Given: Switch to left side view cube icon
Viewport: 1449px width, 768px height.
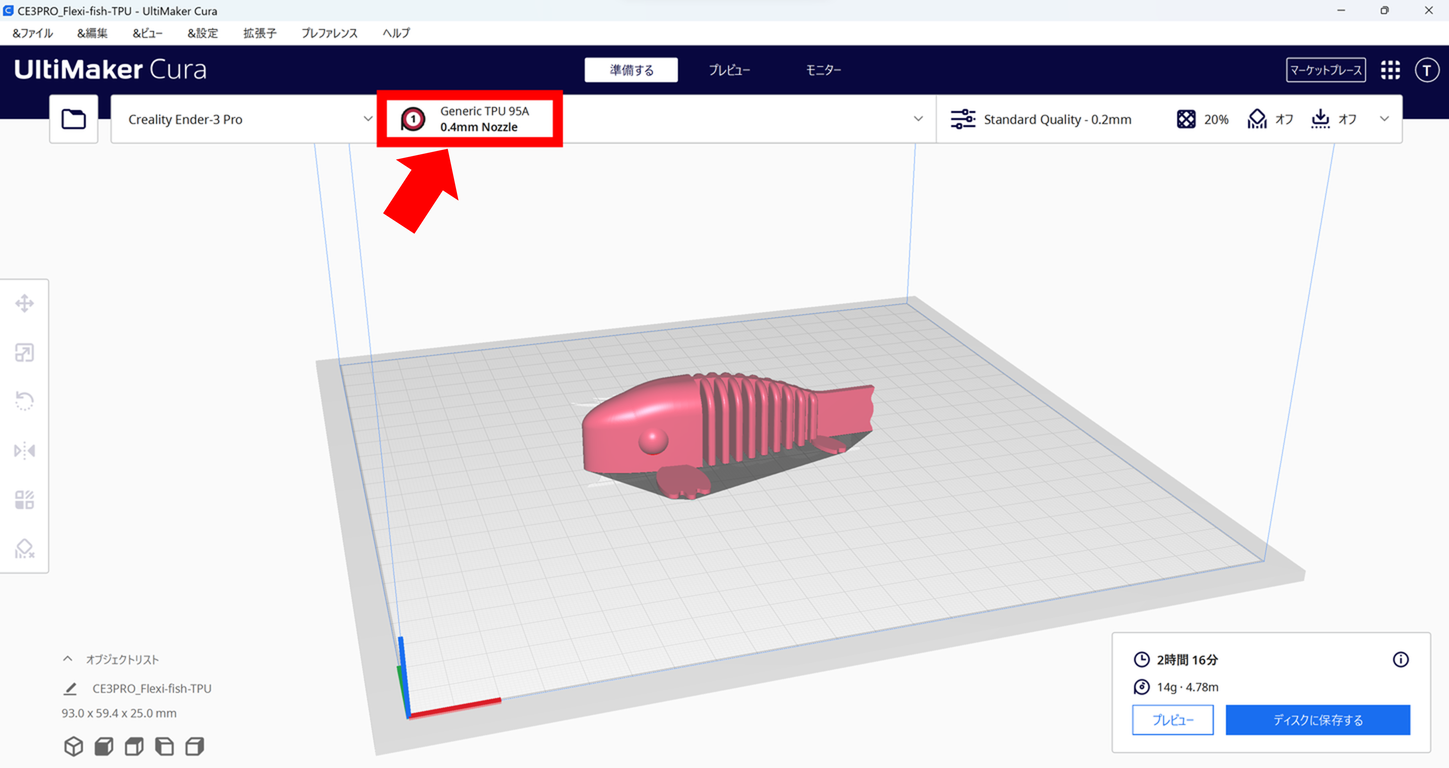Looking at the screenshot, I should click(x=165, y=746).
